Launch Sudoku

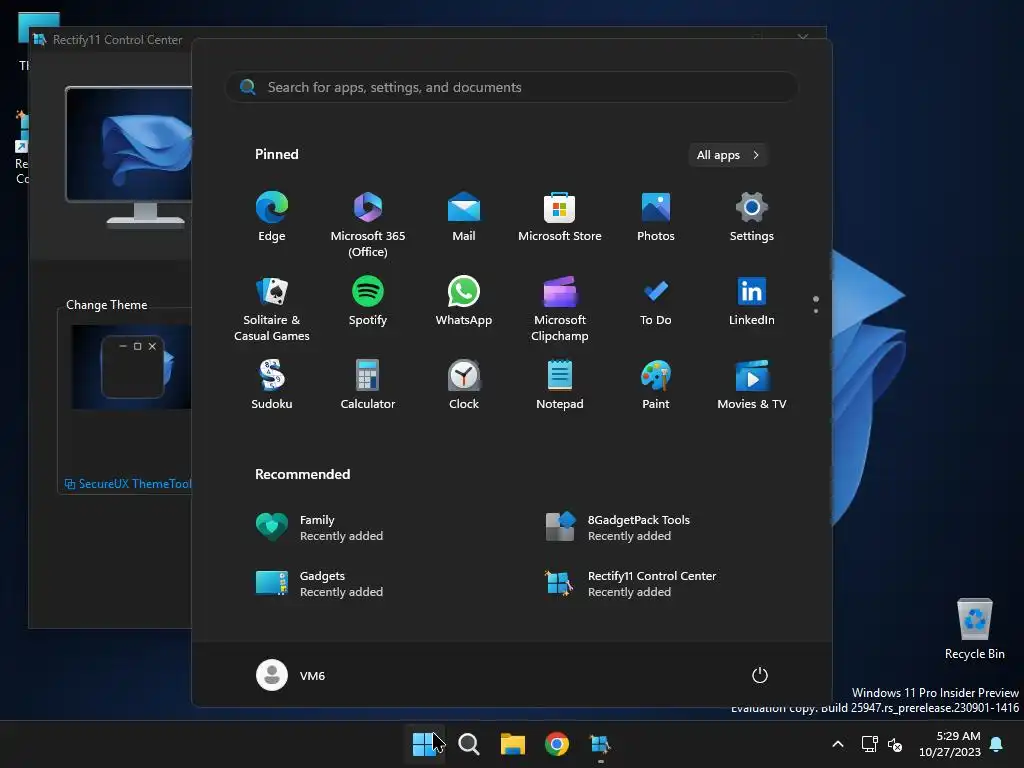[x=272, y=385]
